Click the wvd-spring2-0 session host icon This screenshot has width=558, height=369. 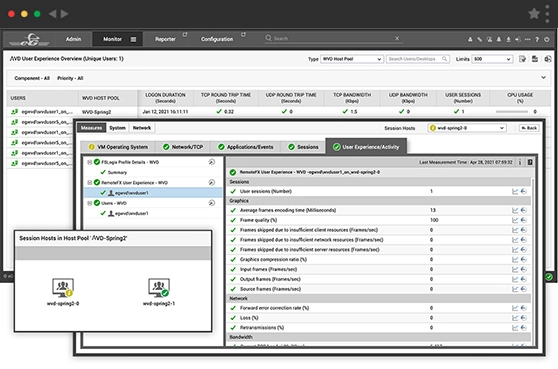coord(63,288)
